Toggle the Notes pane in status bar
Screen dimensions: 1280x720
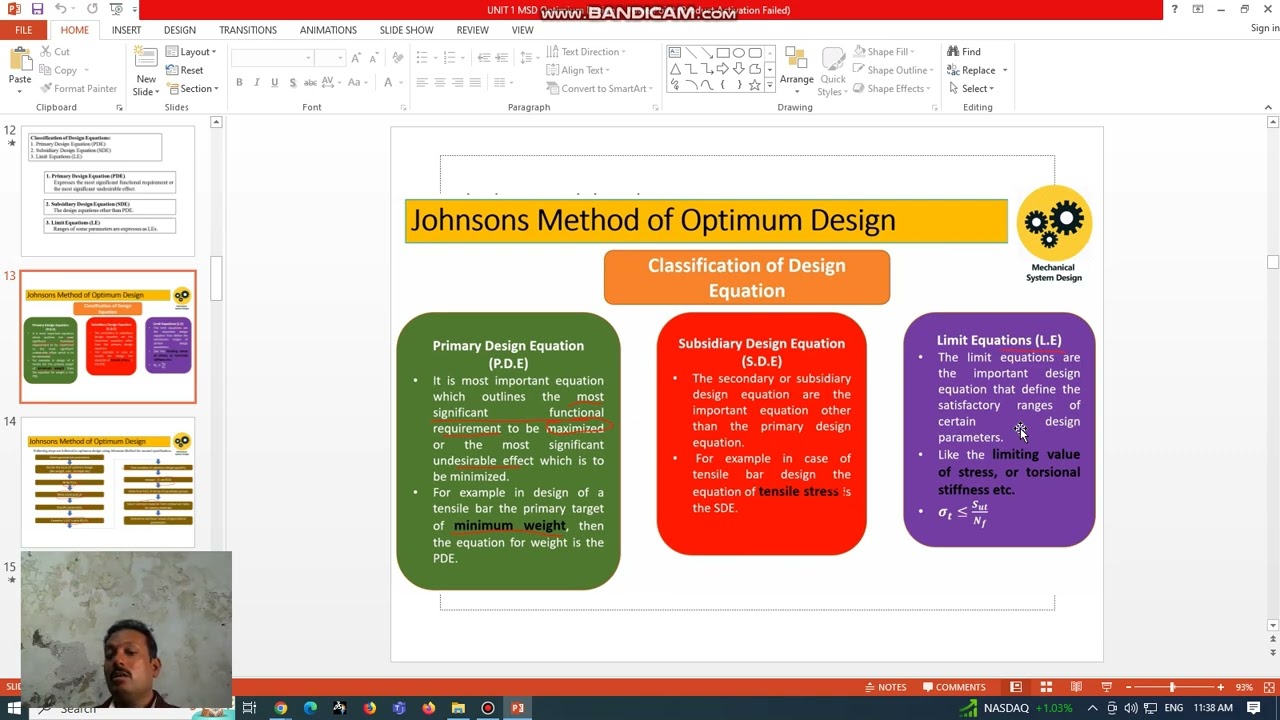(885, 687)
